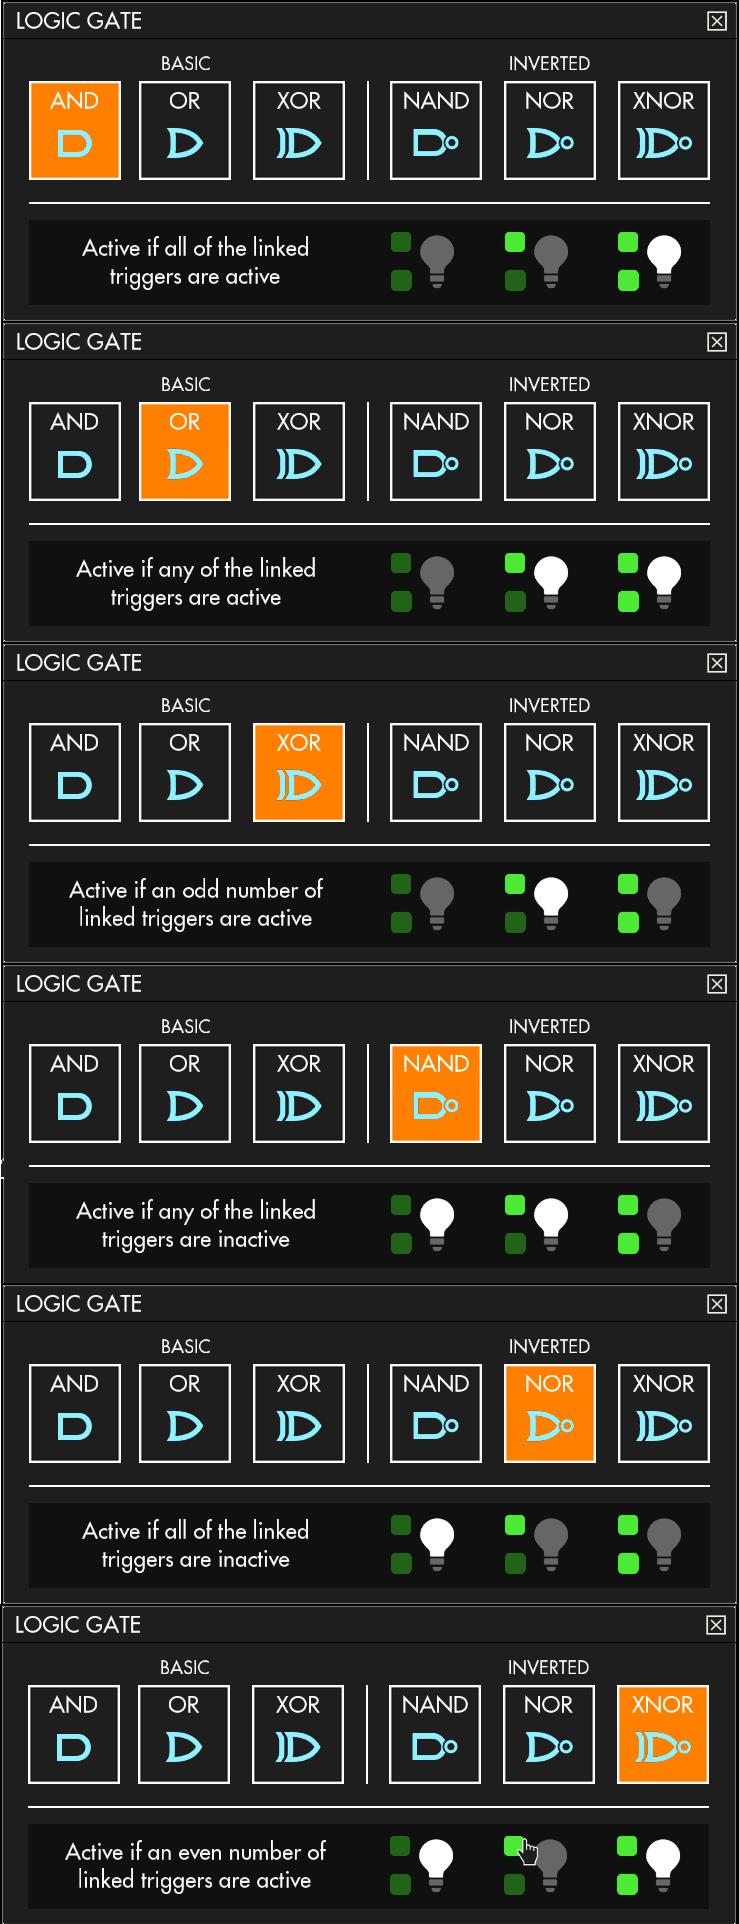Click the lit bulb in the AND description row
Image resolution: width=739 pixels, height=1924 pixels.
664,262
